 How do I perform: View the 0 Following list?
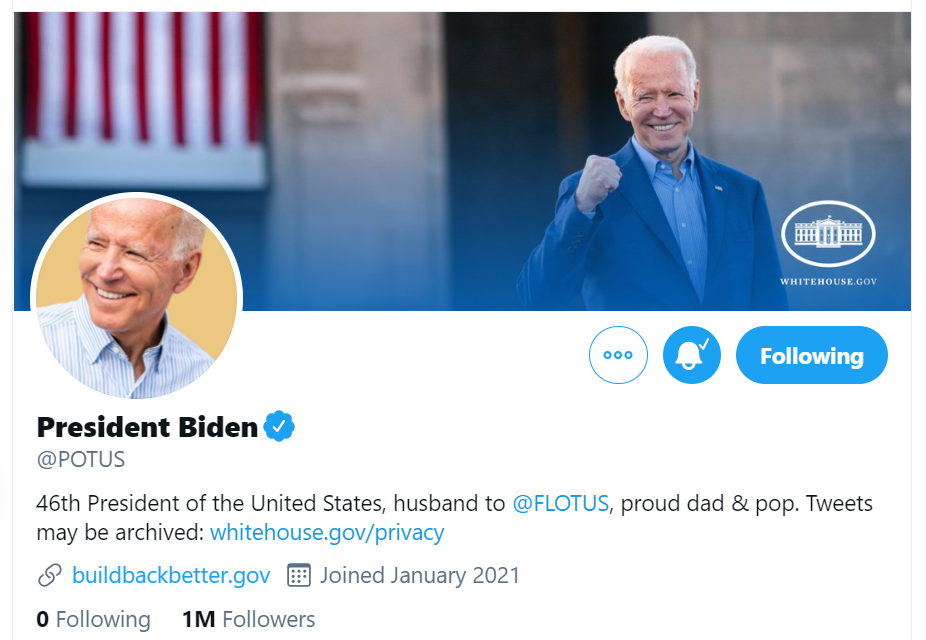[92, 619]
